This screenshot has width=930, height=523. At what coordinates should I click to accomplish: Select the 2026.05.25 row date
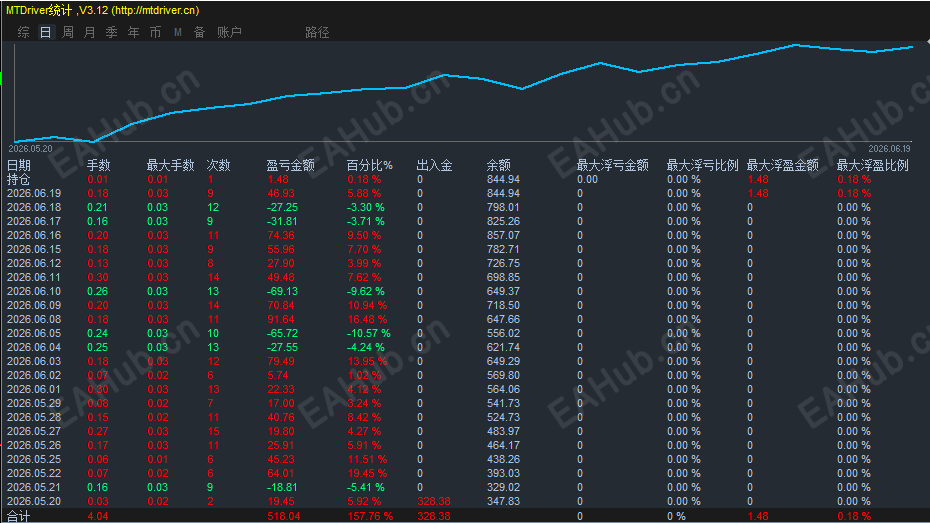pyautogui.click(x=34, y=459)
